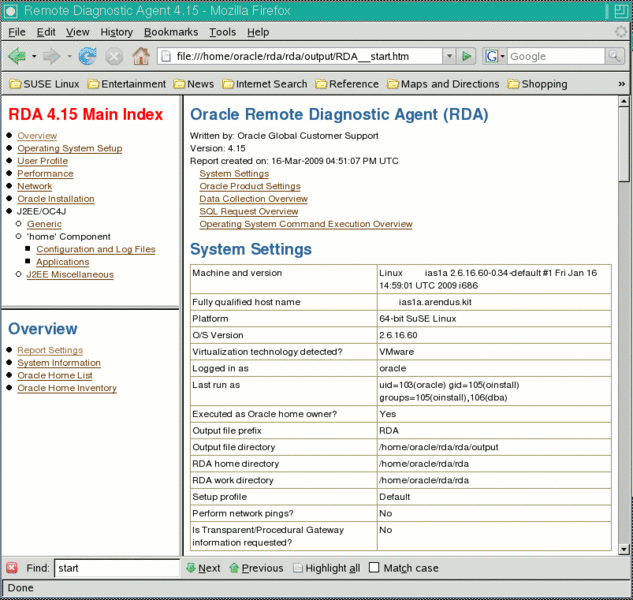Image resolution: width=633 pixels, height=600 pixels.
Task: Open the Internet Search bookmark folder
Action: click(265, 84)
